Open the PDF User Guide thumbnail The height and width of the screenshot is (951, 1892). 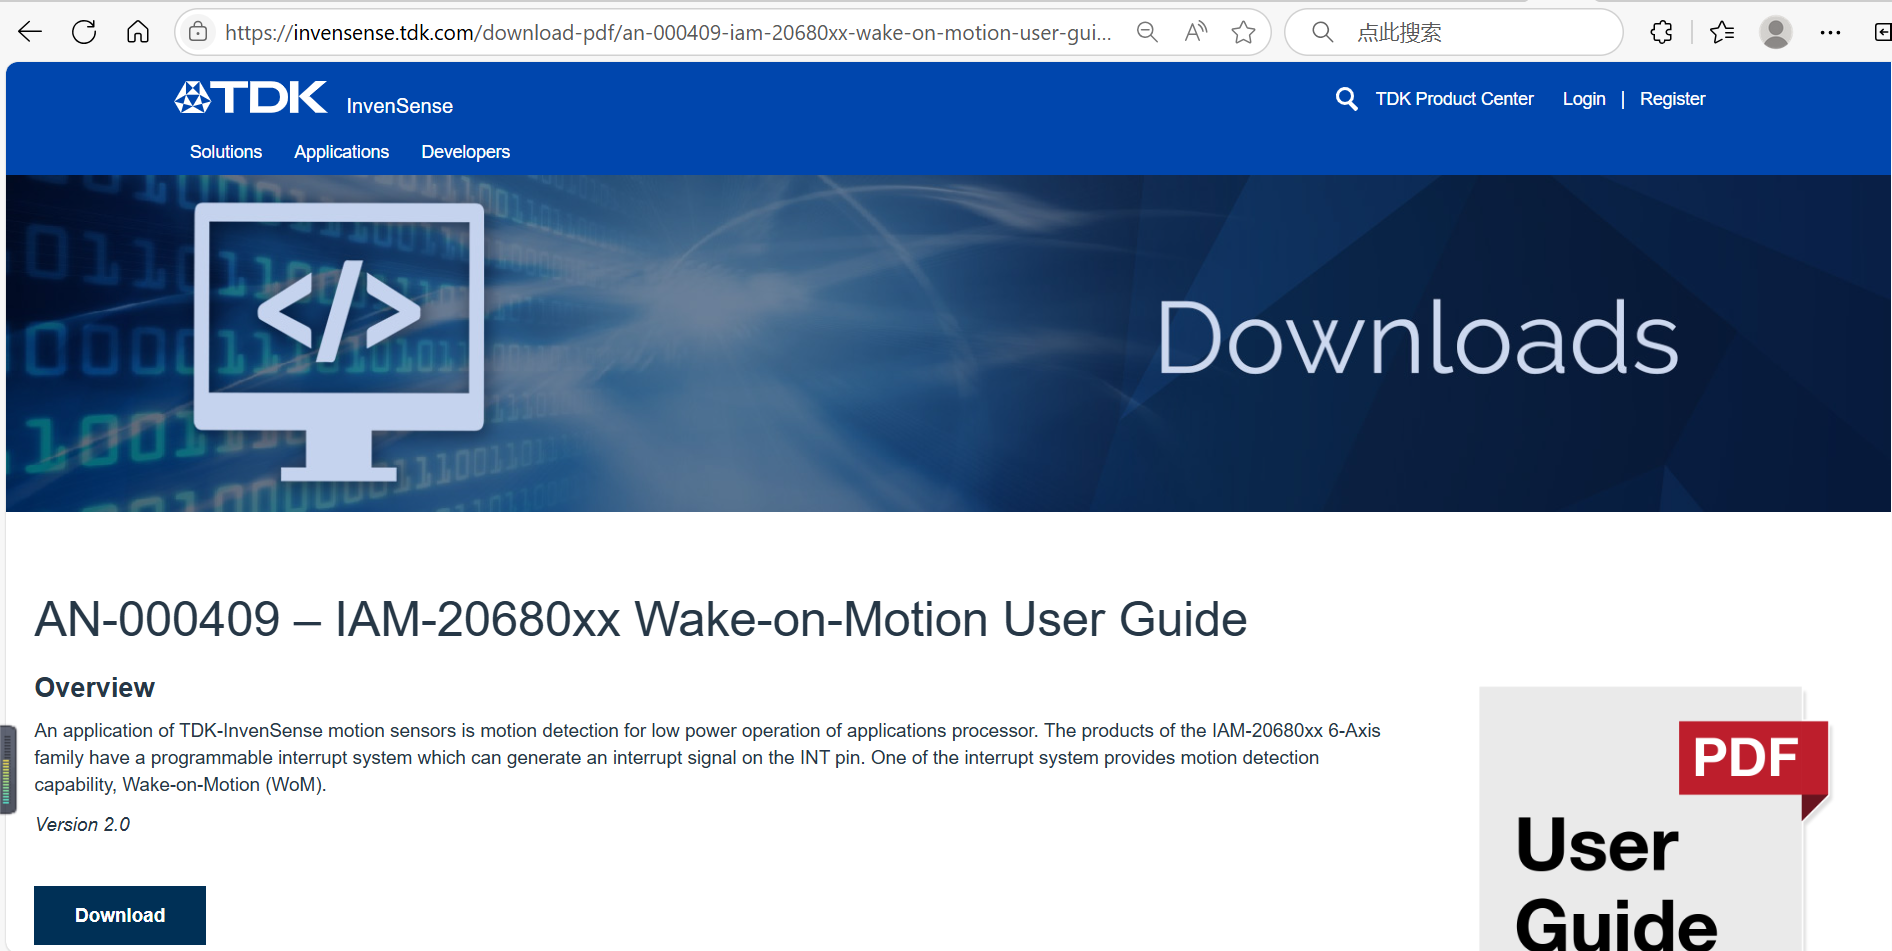coord(1654,819)
